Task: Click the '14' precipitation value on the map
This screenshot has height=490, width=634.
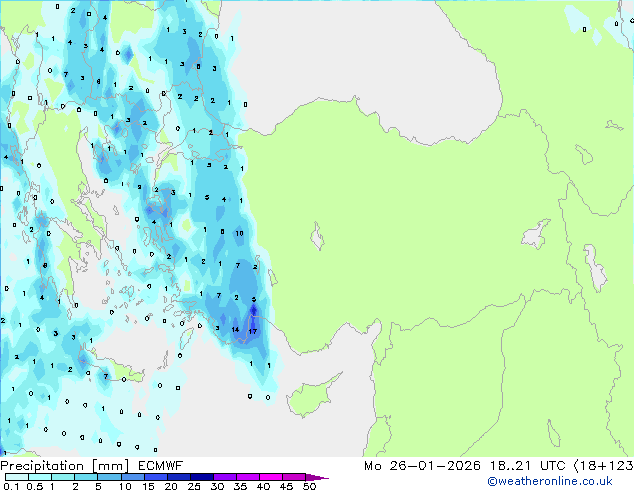Action: point(235,329)
